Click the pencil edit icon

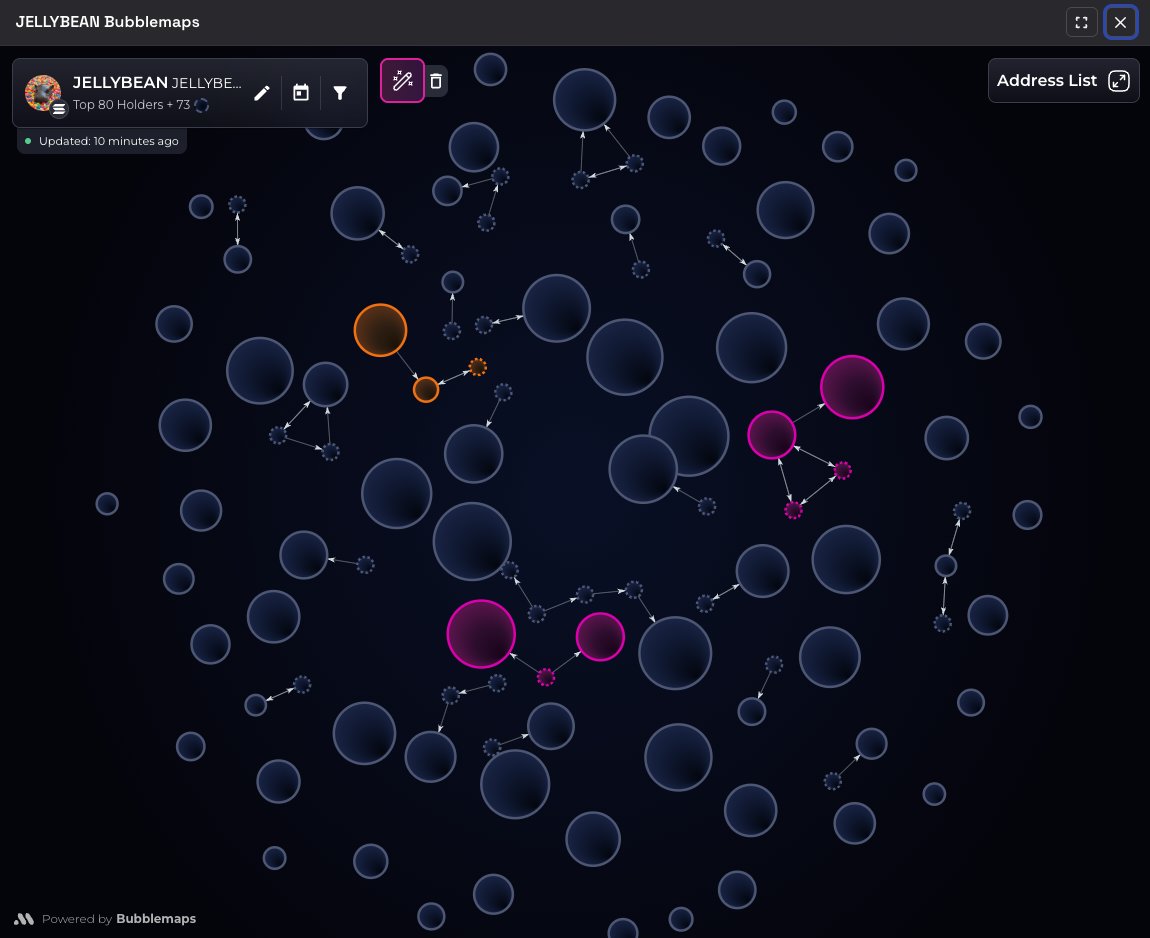point(262,93)
